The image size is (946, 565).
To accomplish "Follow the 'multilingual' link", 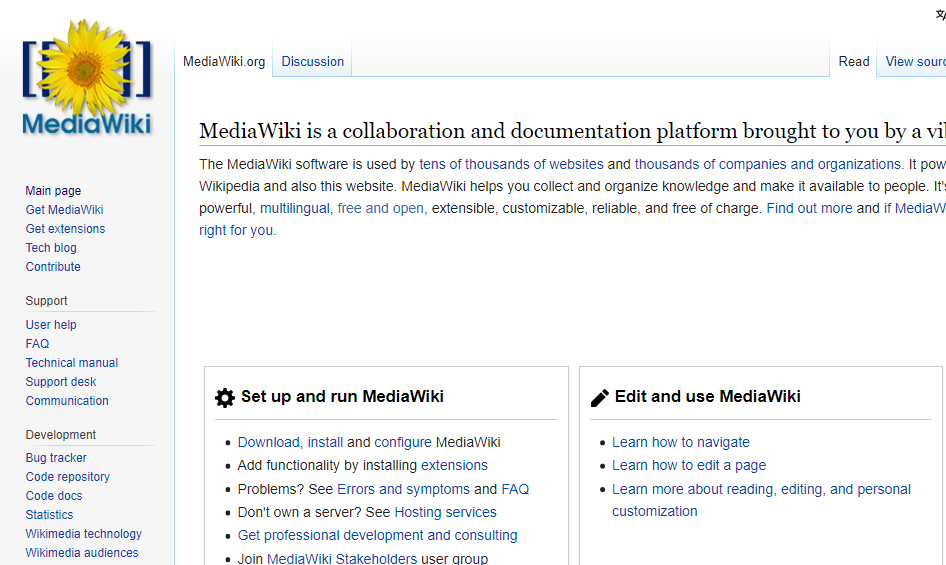I will pos(294,208).
